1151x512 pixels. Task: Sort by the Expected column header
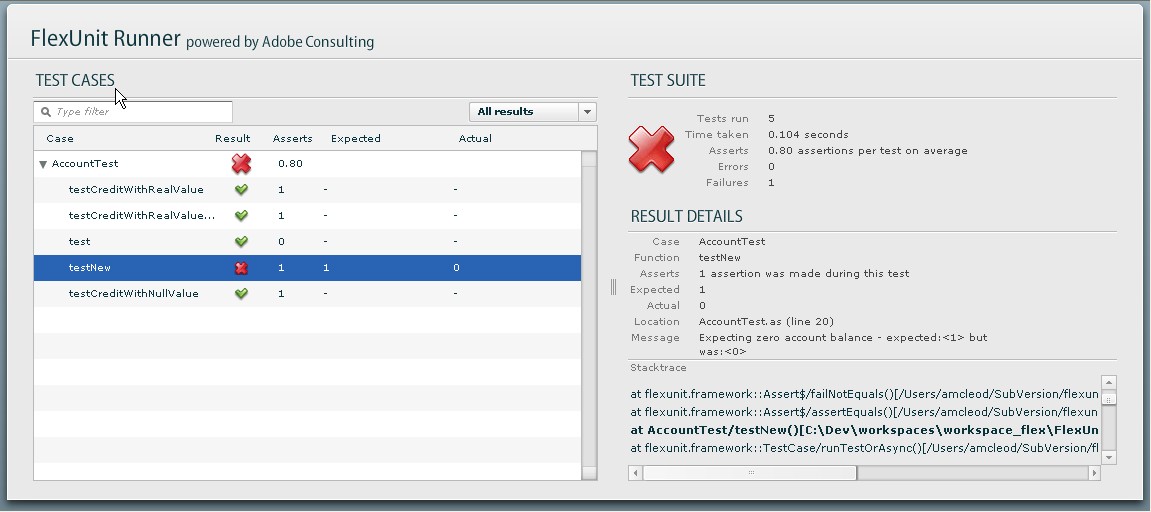click(x=355, y=139)
